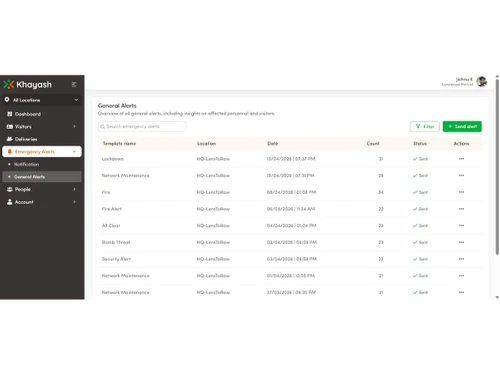Open actions menu for Lockdown row
The width and height of the screenshot is (500, 375).
click(x=461, y=159)
